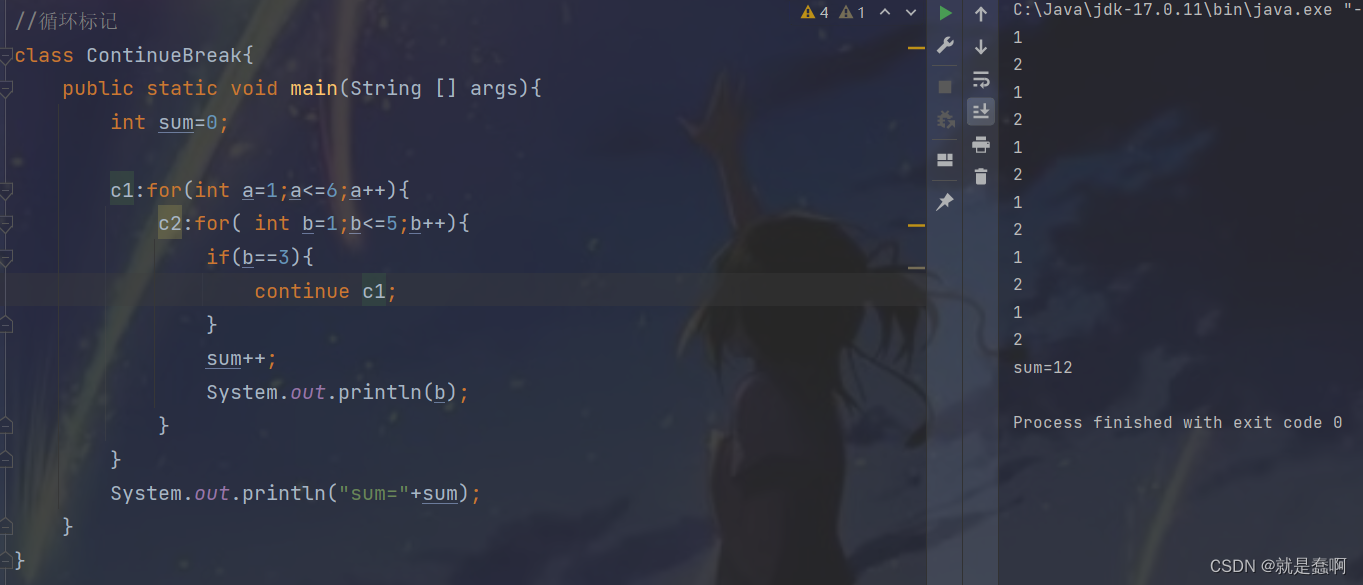
Task: Jump to previous problem with up chevron
Action: [883, 13]
